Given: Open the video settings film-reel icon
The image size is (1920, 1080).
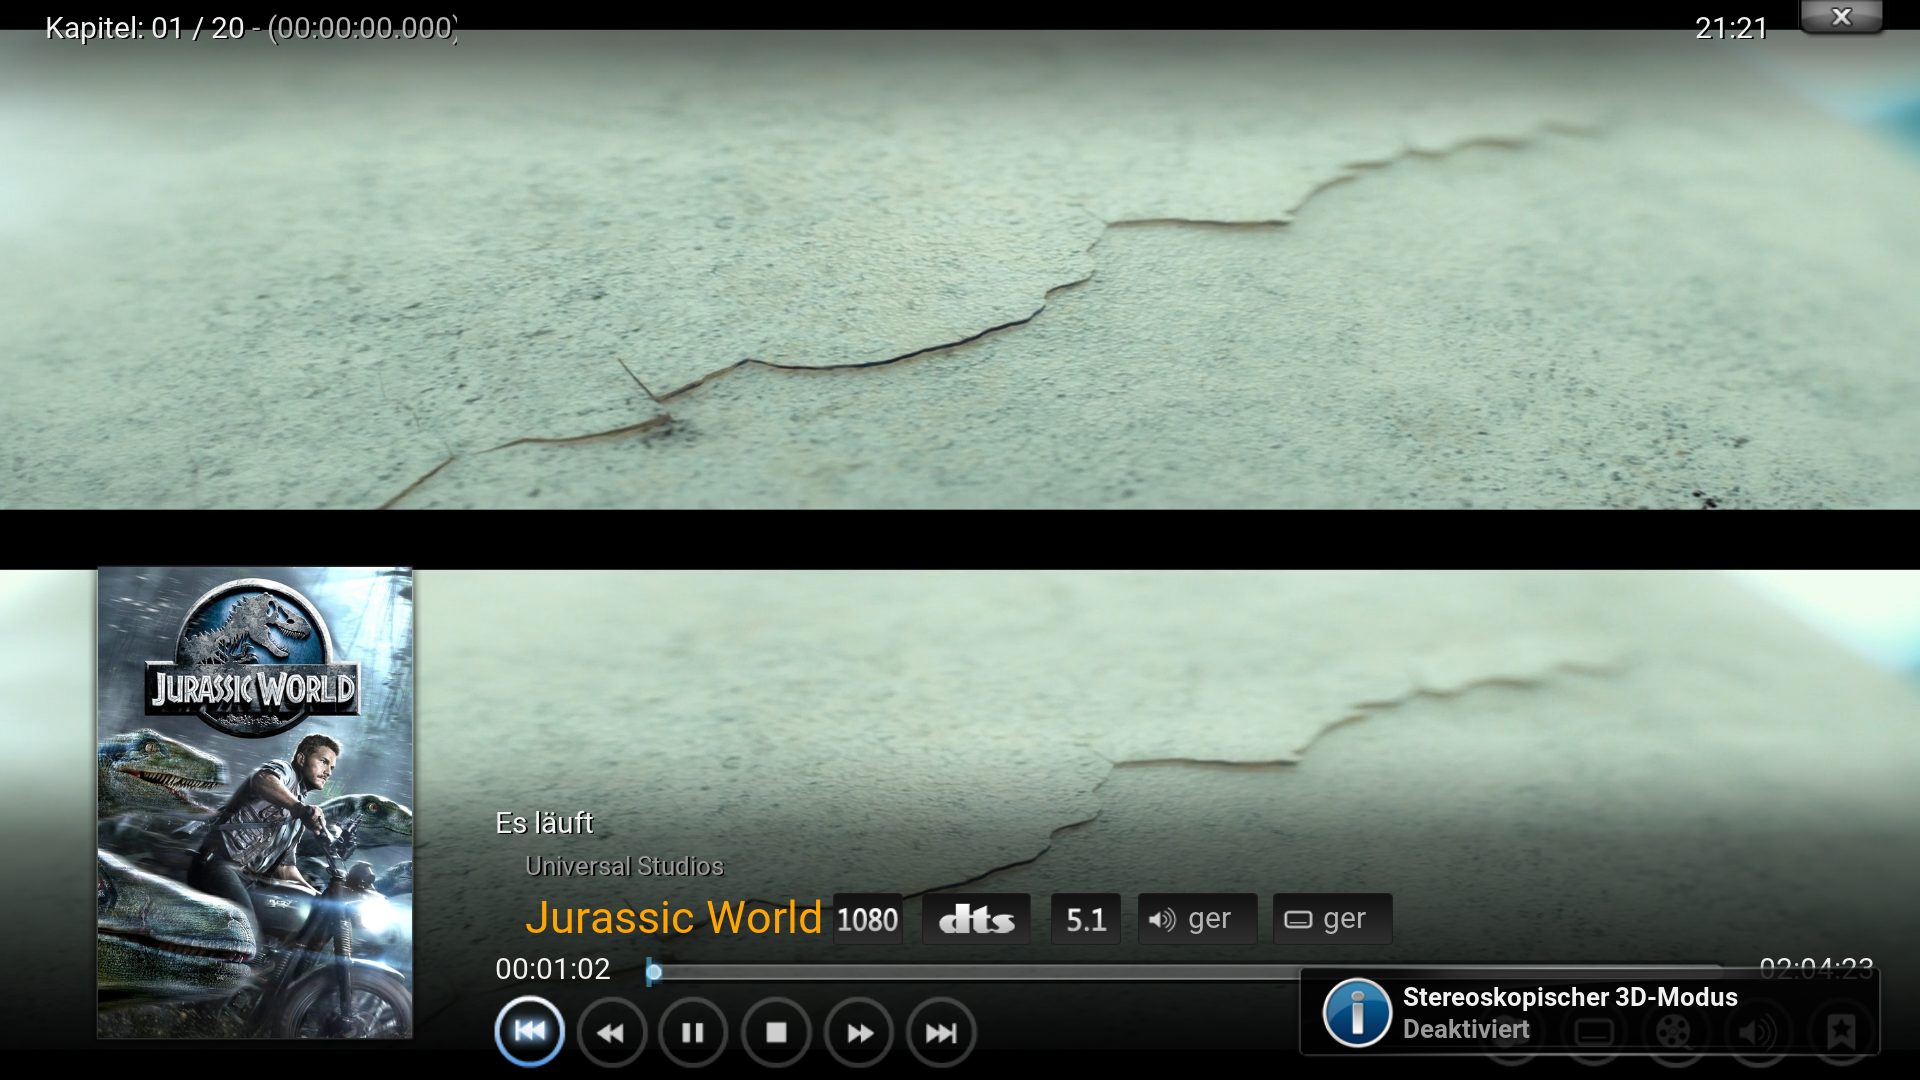Looking at the screenshot, I should (x=1676, y=1032).
